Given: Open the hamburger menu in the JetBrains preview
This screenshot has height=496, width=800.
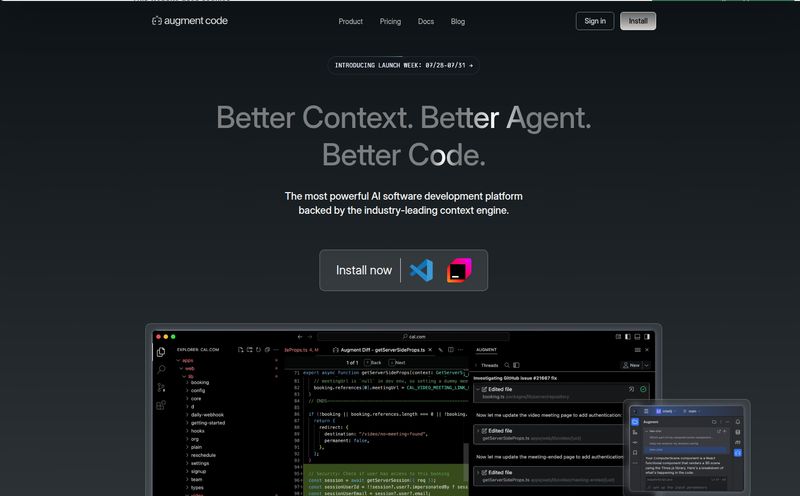Looking at the screenshot, I should coord(646,411).
